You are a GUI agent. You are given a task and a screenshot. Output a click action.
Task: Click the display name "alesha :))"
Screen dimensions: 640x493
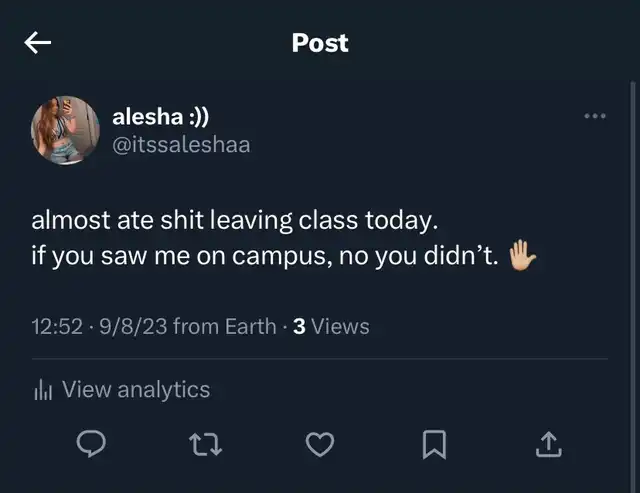(x=160, y=117)
